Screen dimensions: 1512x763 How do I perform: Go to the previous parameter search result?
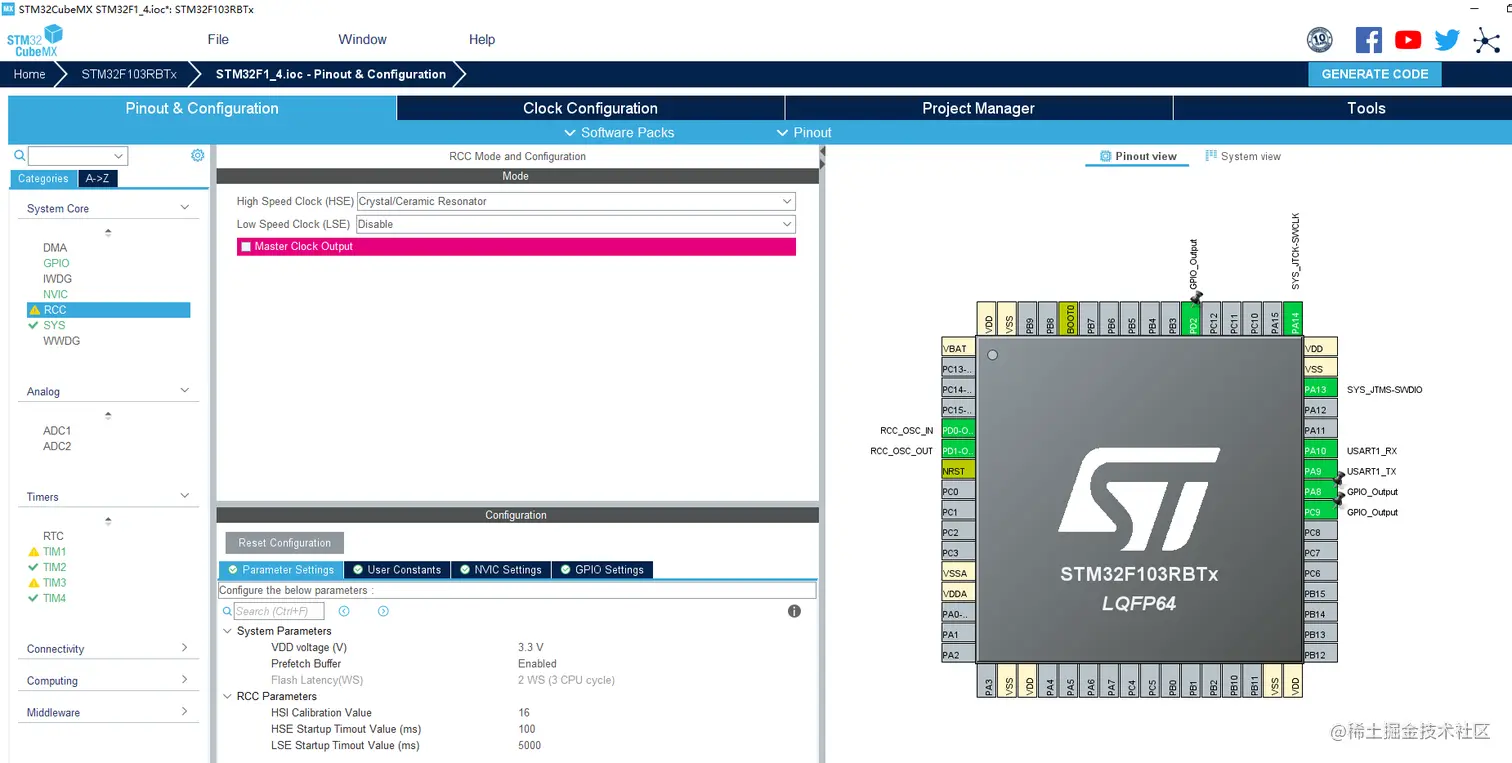pyautogui.click(x=344, y=611)
